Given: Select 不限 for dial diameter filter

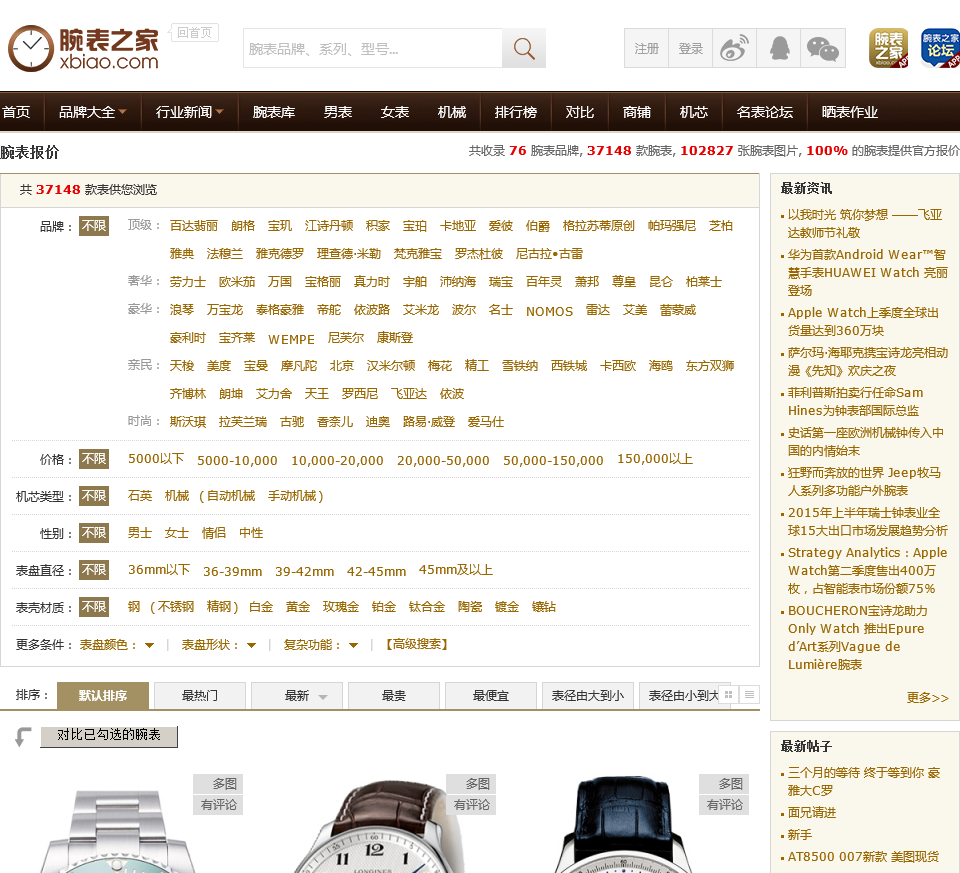Looking at the screenshot, I should pos(94,570).
